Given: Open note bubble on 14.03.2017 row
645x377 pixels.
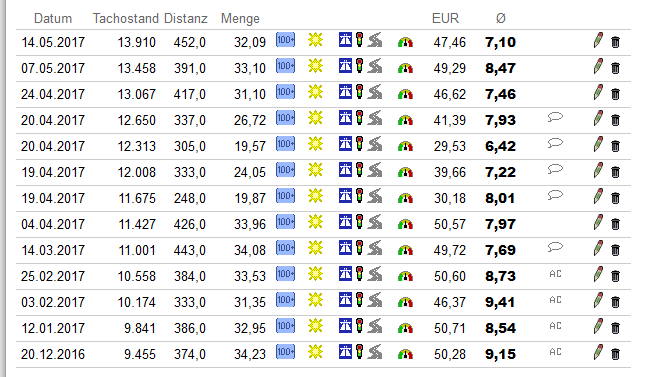Looking at the screenshot, I should [555, 248].
